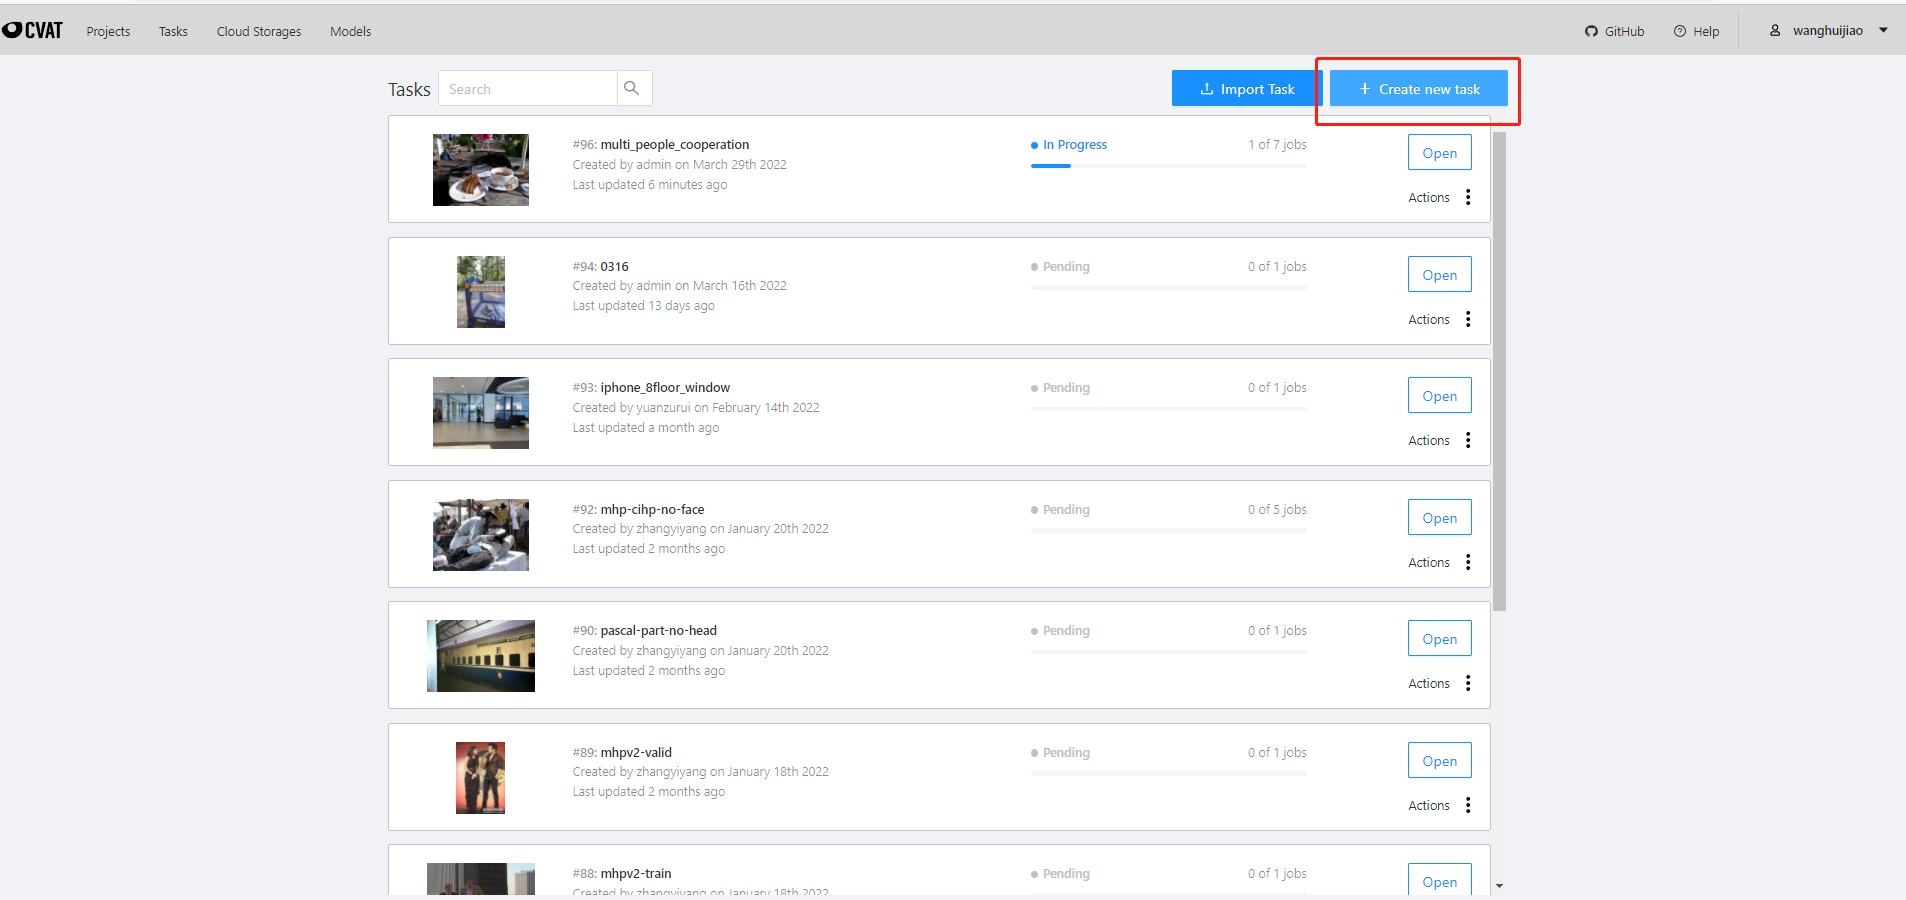Screen dimensions: 1906x900
Task: Click task name mhpv2-train
Action: click(636, 874)
